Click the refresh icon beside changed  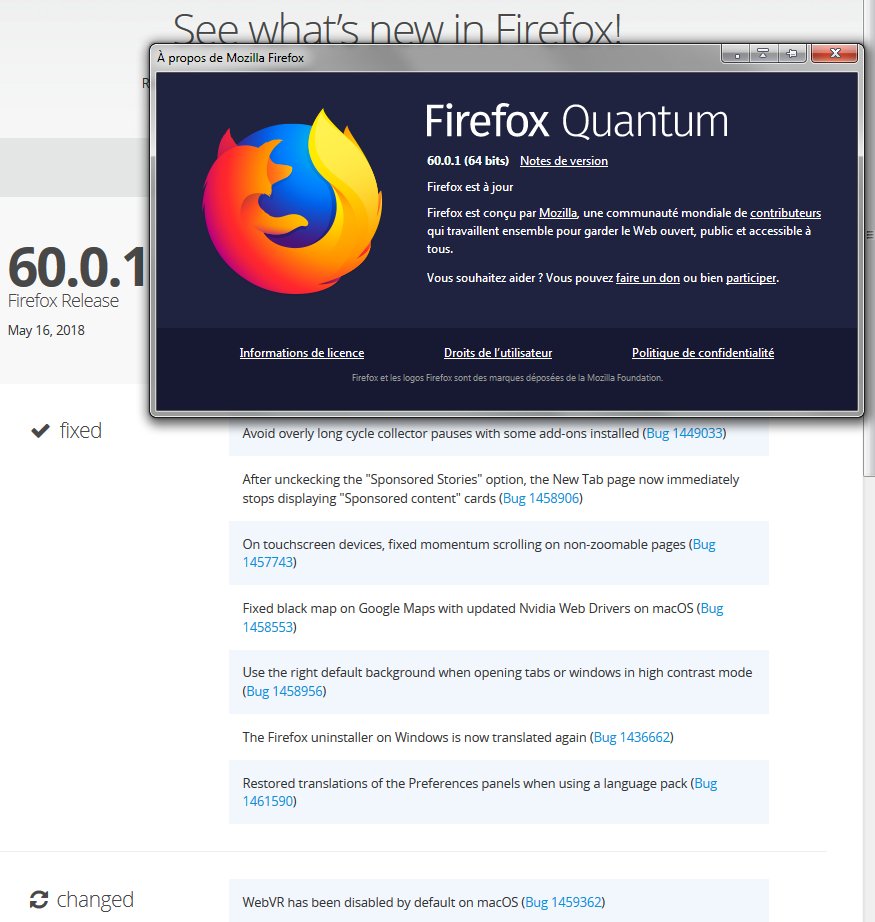click(39, 900)
